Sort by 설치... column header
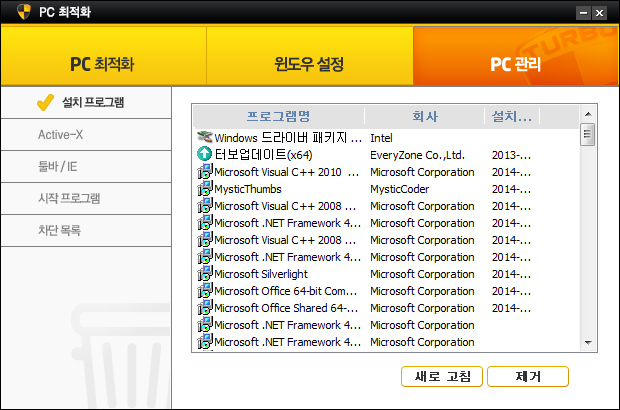Viewport: 620px width, 410px height. pyautogui.click(x=512, y=116)
